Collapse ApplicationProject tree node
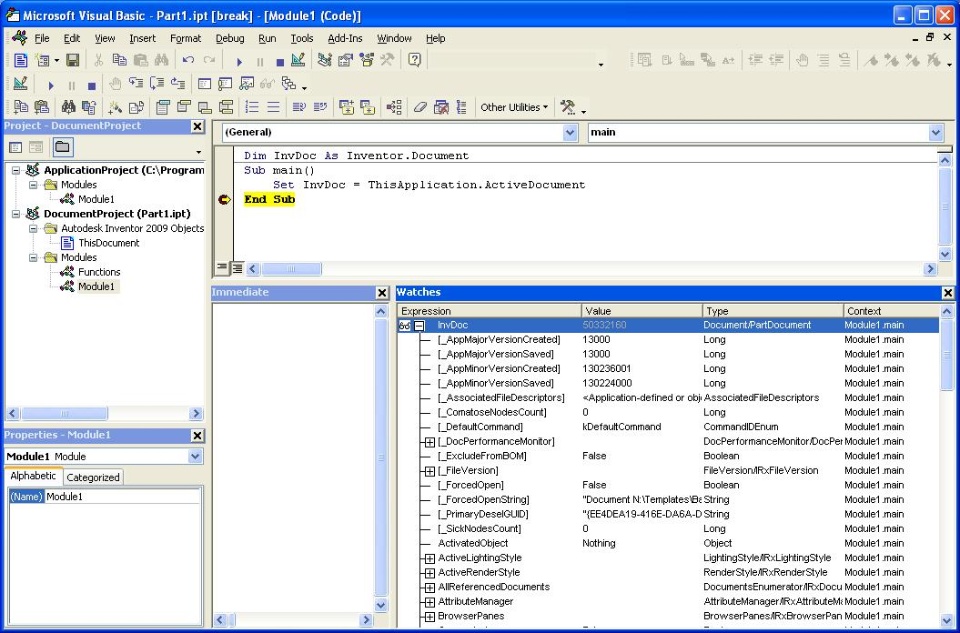The width and height of the screenshot is (960, 633). coord(17,171)
